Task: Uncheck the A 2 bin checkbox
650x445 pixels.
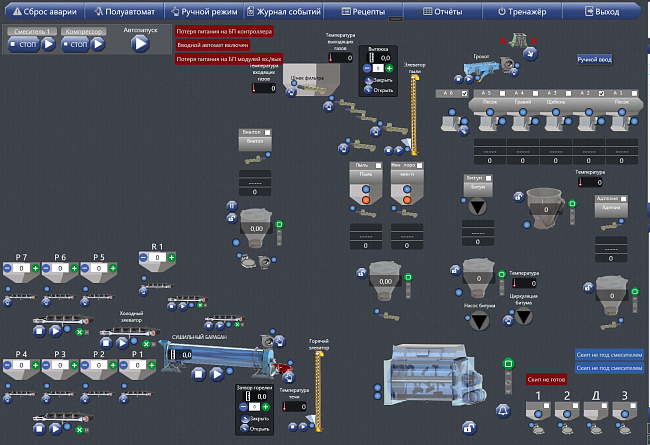Action: [600, 93]
